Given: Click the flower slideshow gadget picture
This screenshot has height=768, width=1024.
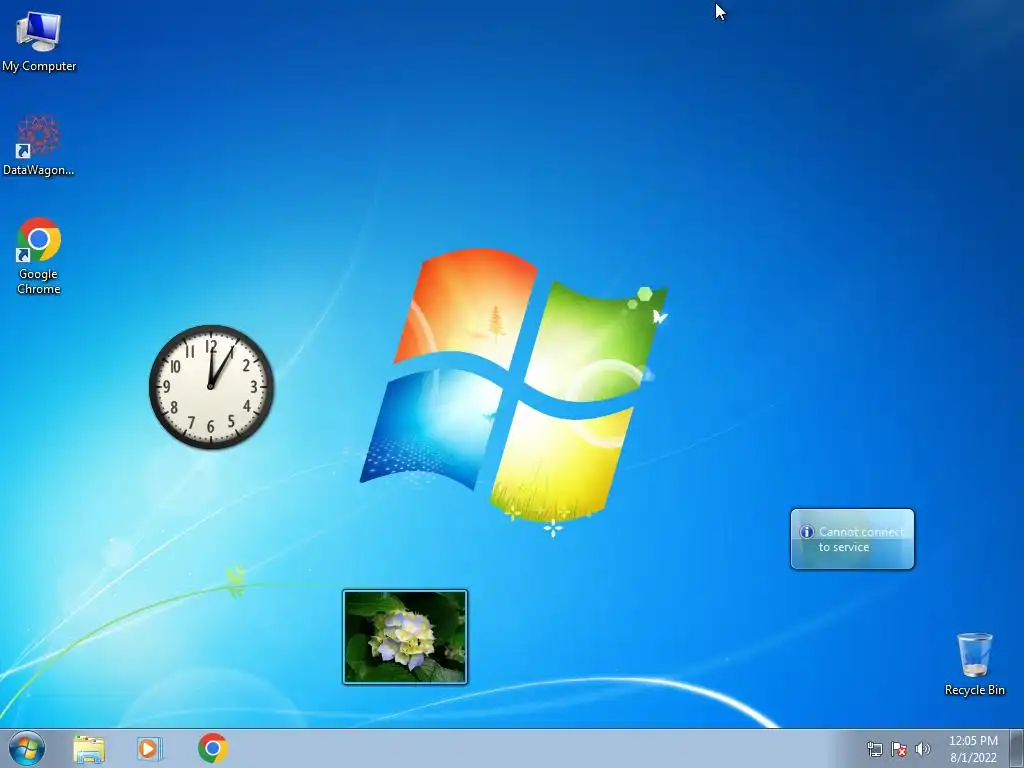Looking at the screenshot, I should pyautogui.click(x=405, y=637).
